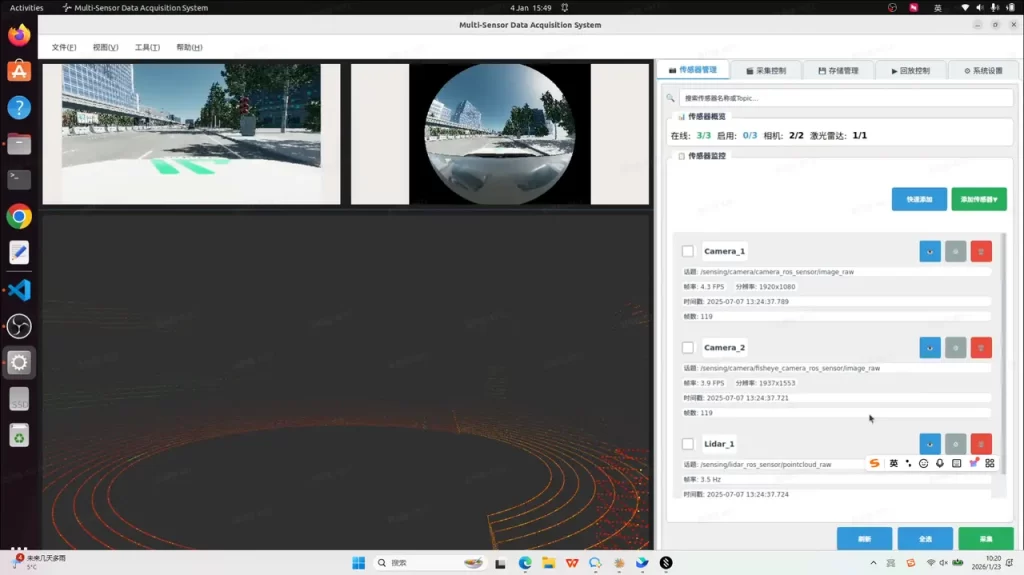The width and height of the screenshot is (1024, 575).
Task: Open Ubuntu Software from the dock
Action: click(19, 71)
